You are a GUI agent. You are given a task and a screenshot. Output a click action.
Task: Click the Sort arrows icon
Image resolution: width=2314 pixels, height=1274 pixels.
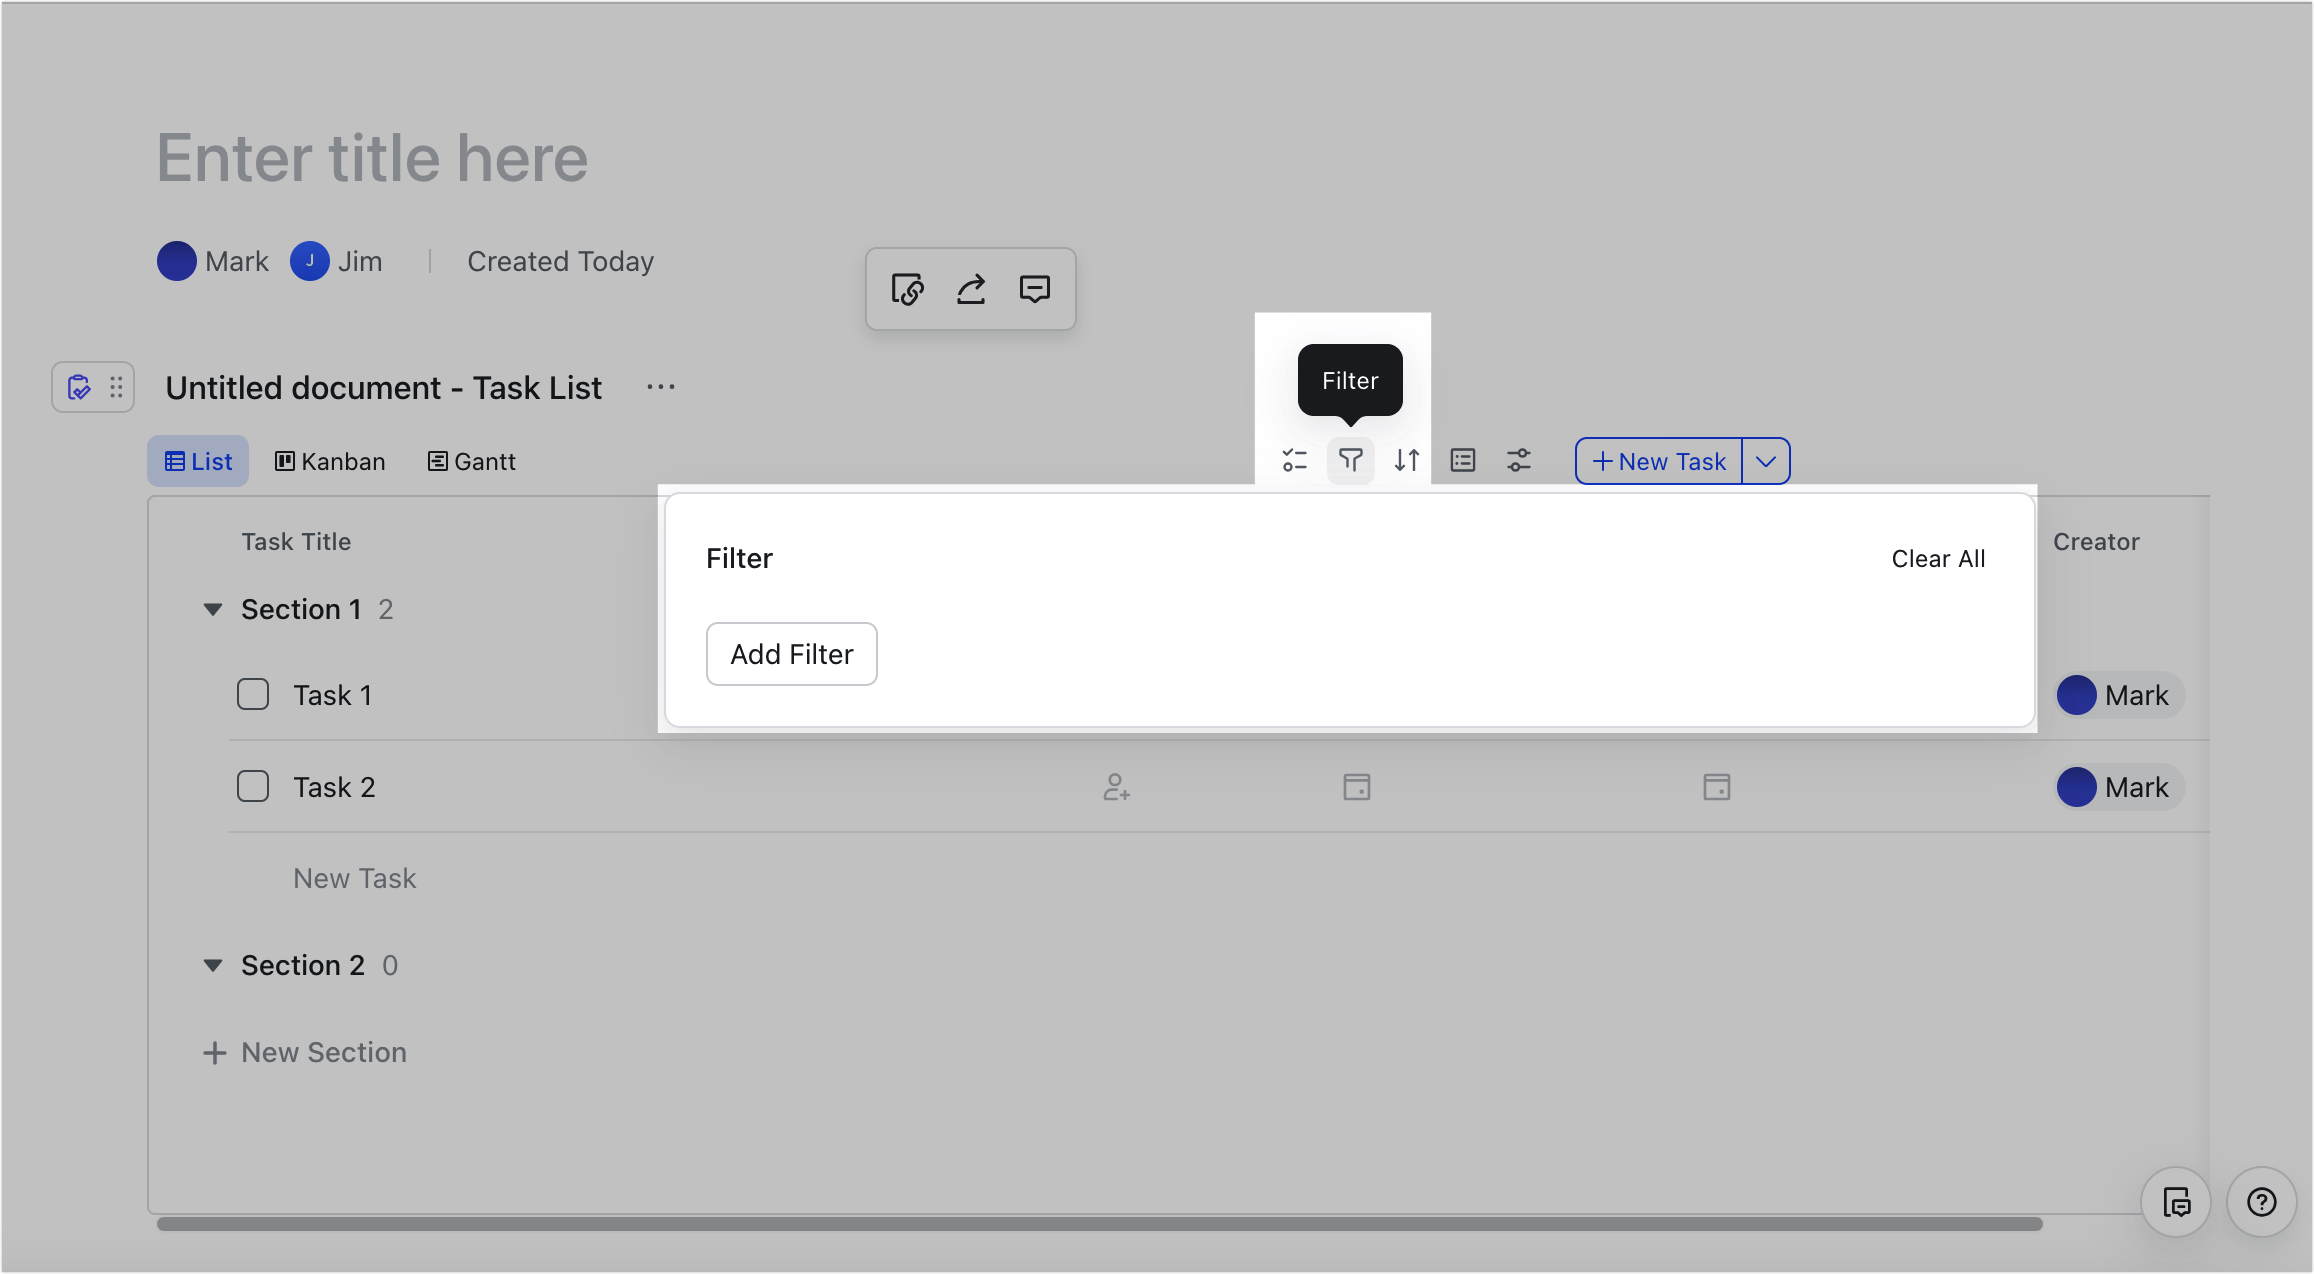click(1407, 460)
